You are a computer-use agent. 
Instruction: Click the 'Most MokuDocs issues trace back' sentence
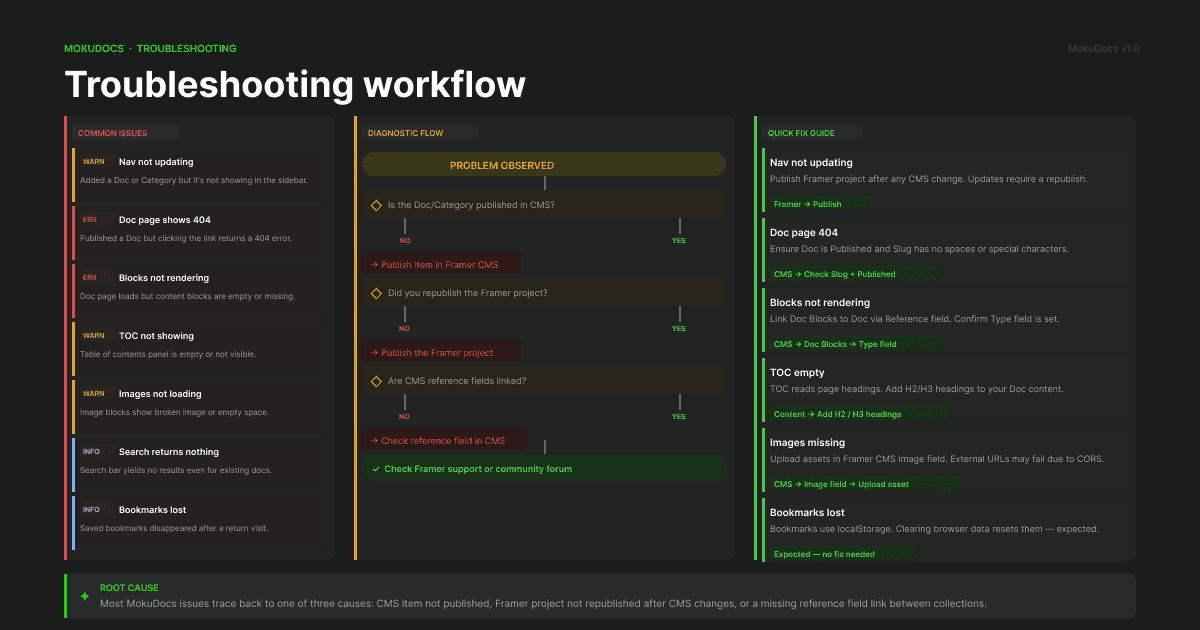pos(543,603)
